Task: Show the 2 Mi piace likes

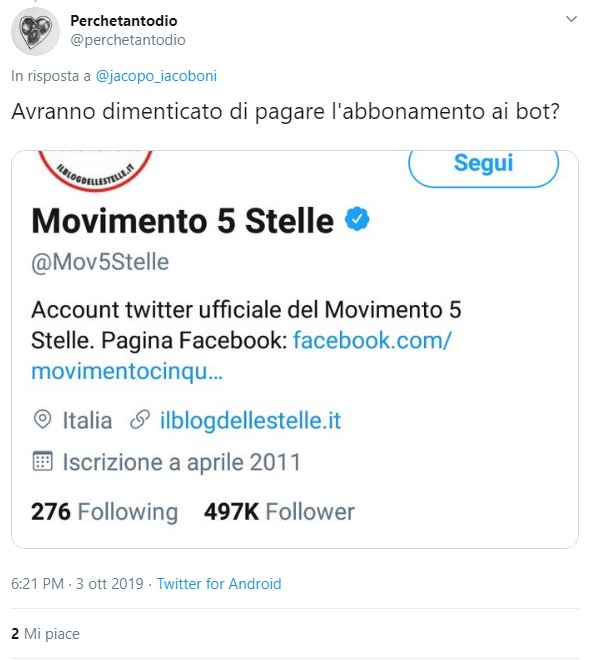Action: click(x=45, y=633)
